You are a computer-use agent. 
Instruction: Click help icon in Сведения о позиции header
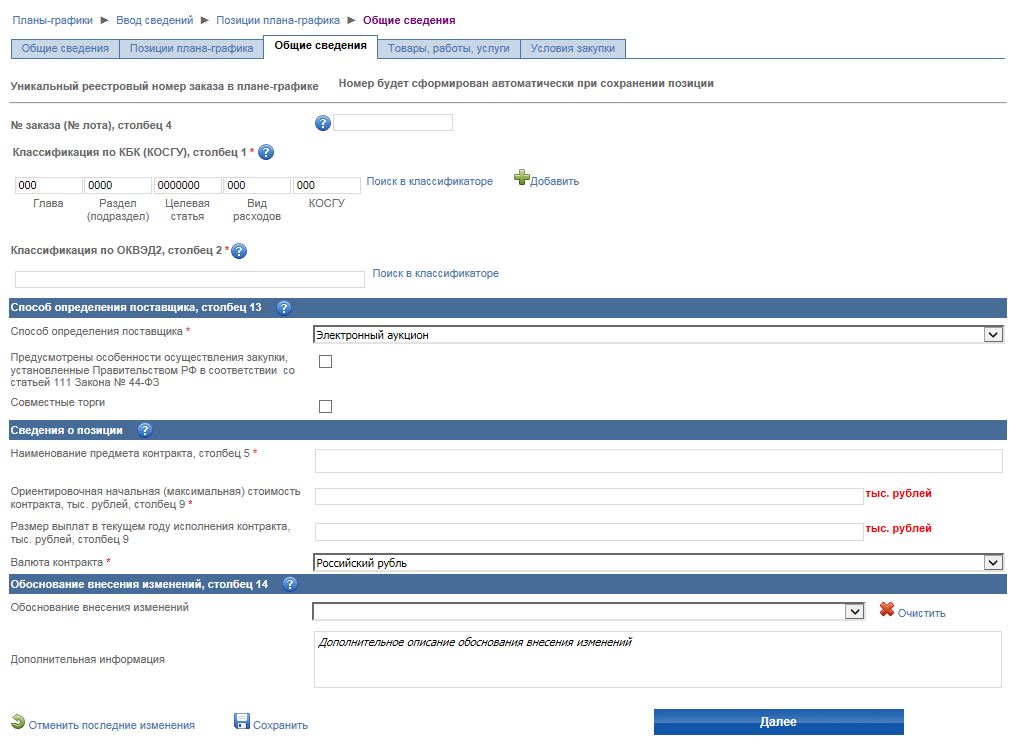point(144,430)
